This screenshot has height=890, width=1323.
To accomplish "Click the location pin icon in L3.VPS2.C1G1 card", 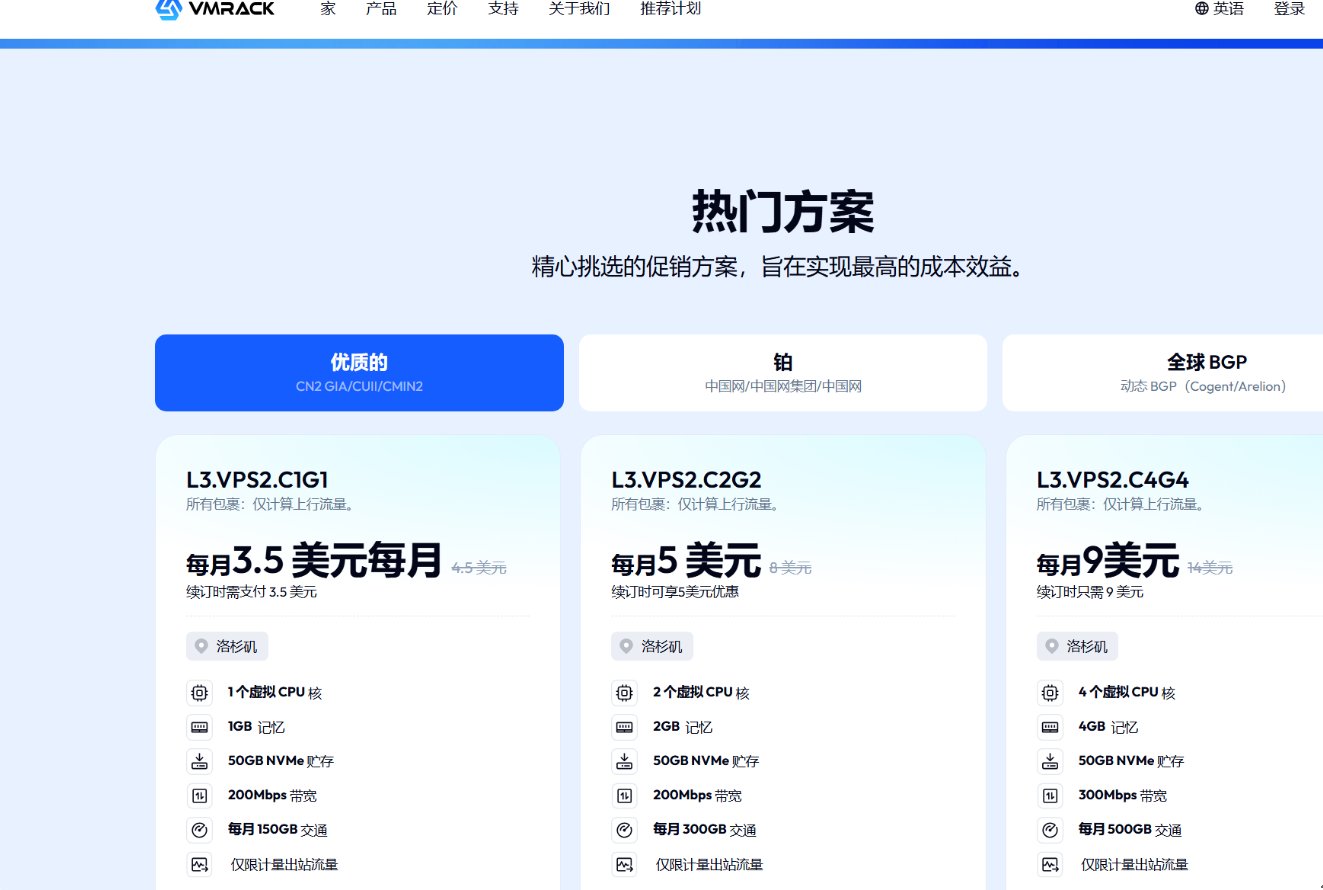I will [x=201, y=647].
